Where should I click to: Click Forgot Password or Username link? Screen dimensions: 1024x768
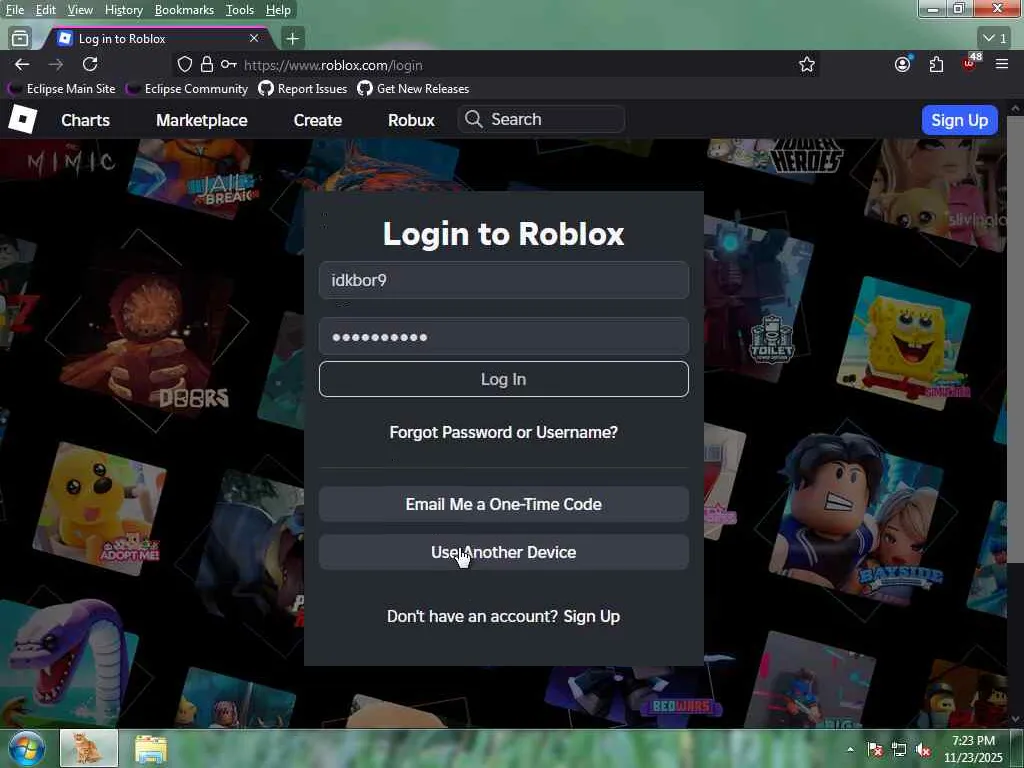click(x=504, y=432)
